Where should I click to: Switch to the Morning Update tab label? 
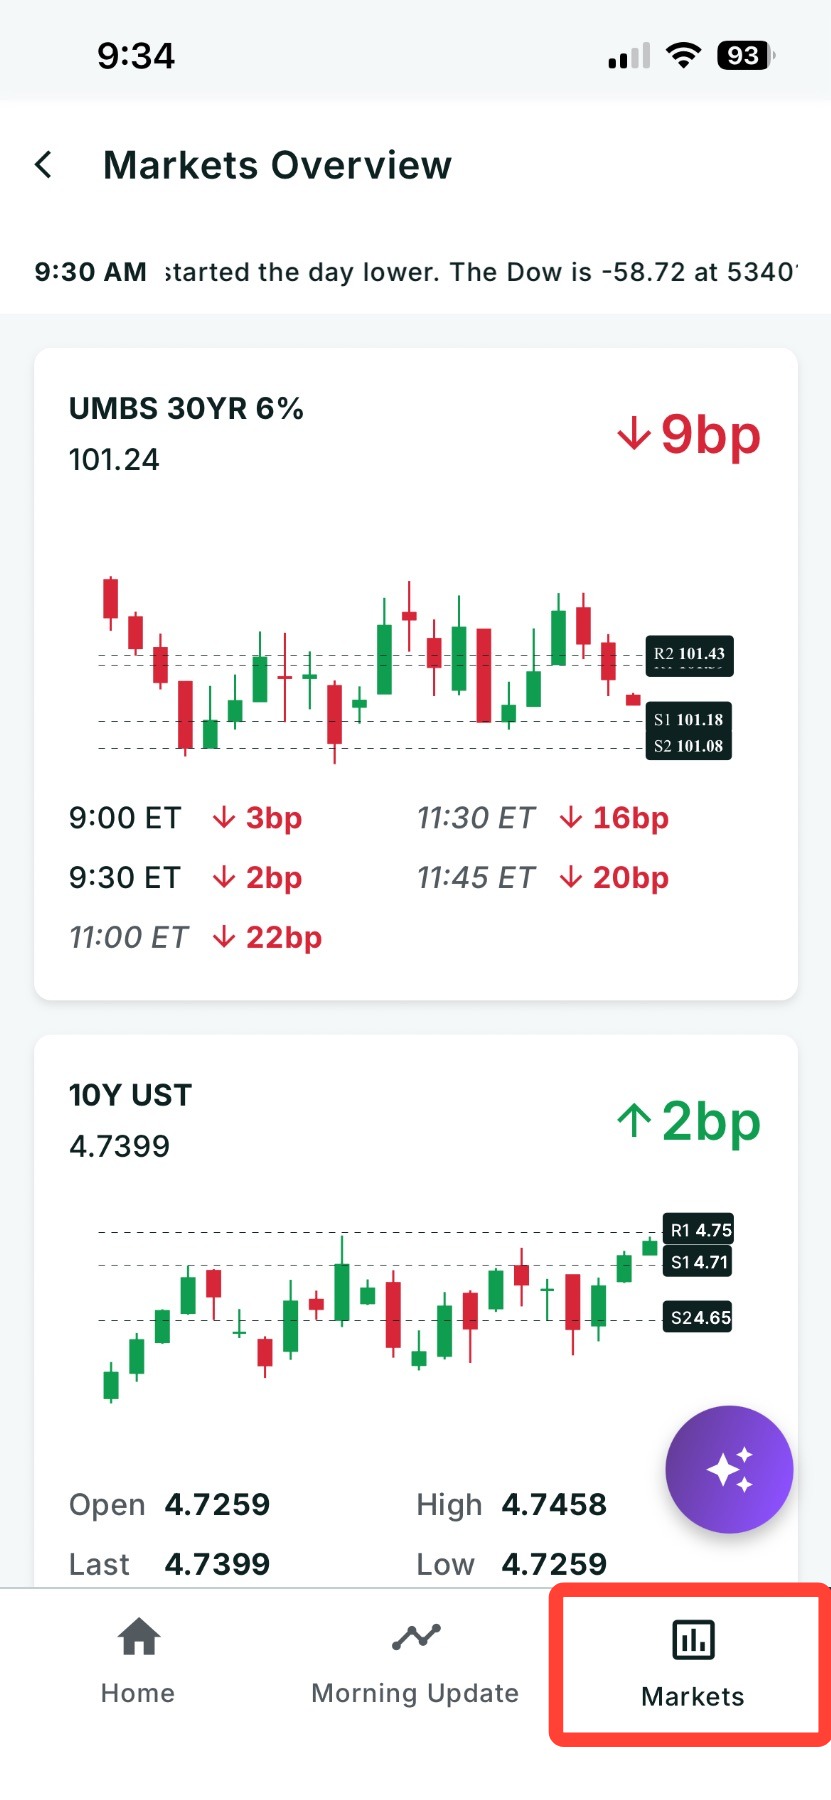pyautogui.click(x=415, y=1693)
